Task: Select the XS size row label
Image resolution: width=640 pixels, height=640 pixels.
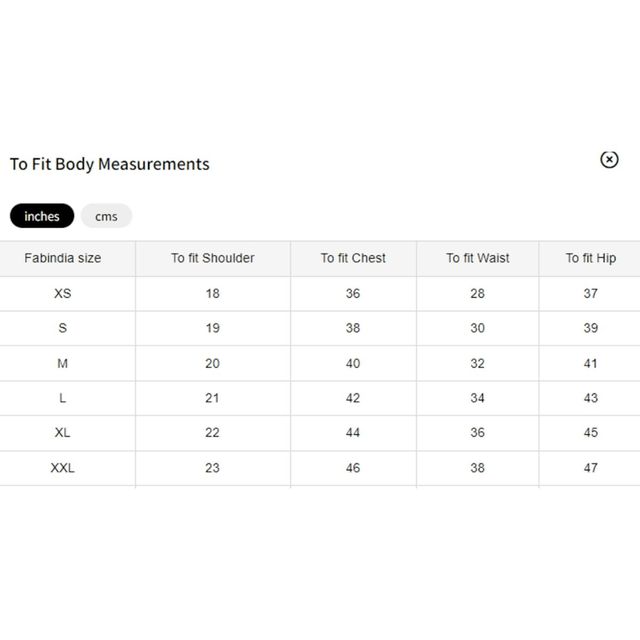Action: [x=62, y=293]
